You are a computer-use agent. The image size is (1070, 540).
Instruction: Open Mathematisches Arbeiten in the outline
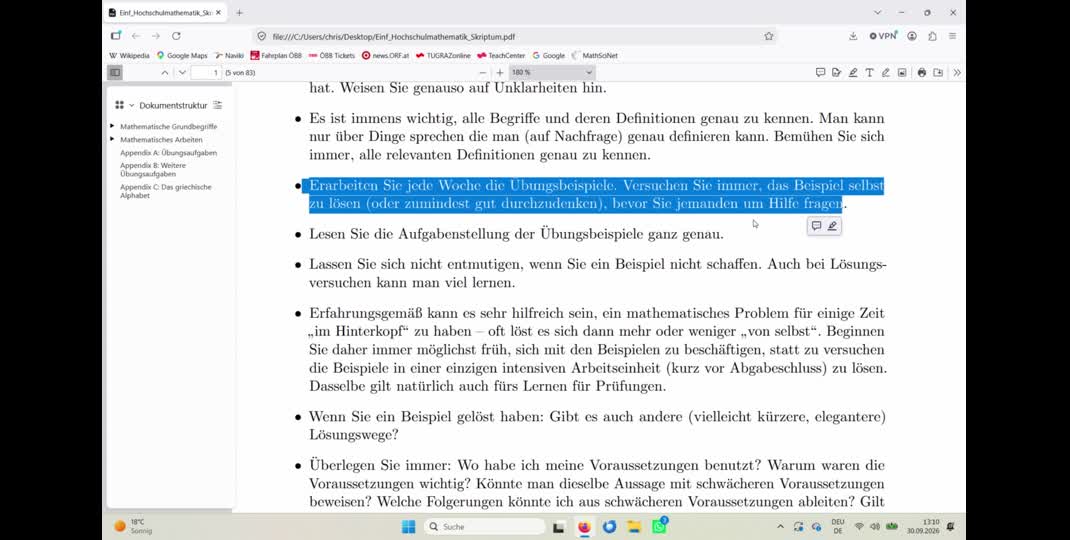coord(161,139)
